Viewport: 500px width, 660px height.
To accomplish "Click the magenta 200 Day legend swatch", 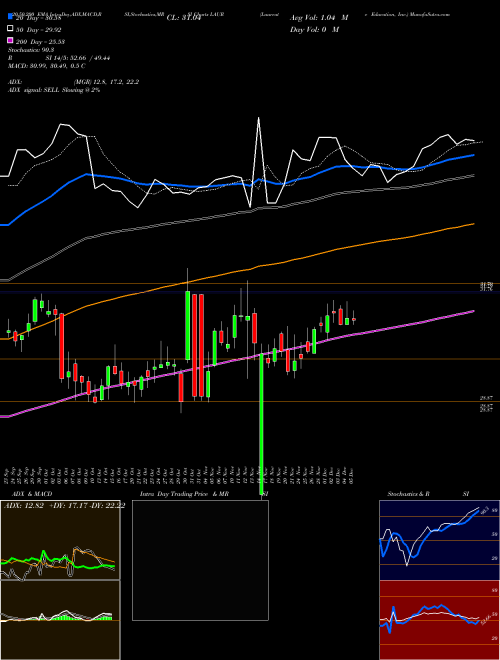I will pyautogui.click(x=10, y=41).
